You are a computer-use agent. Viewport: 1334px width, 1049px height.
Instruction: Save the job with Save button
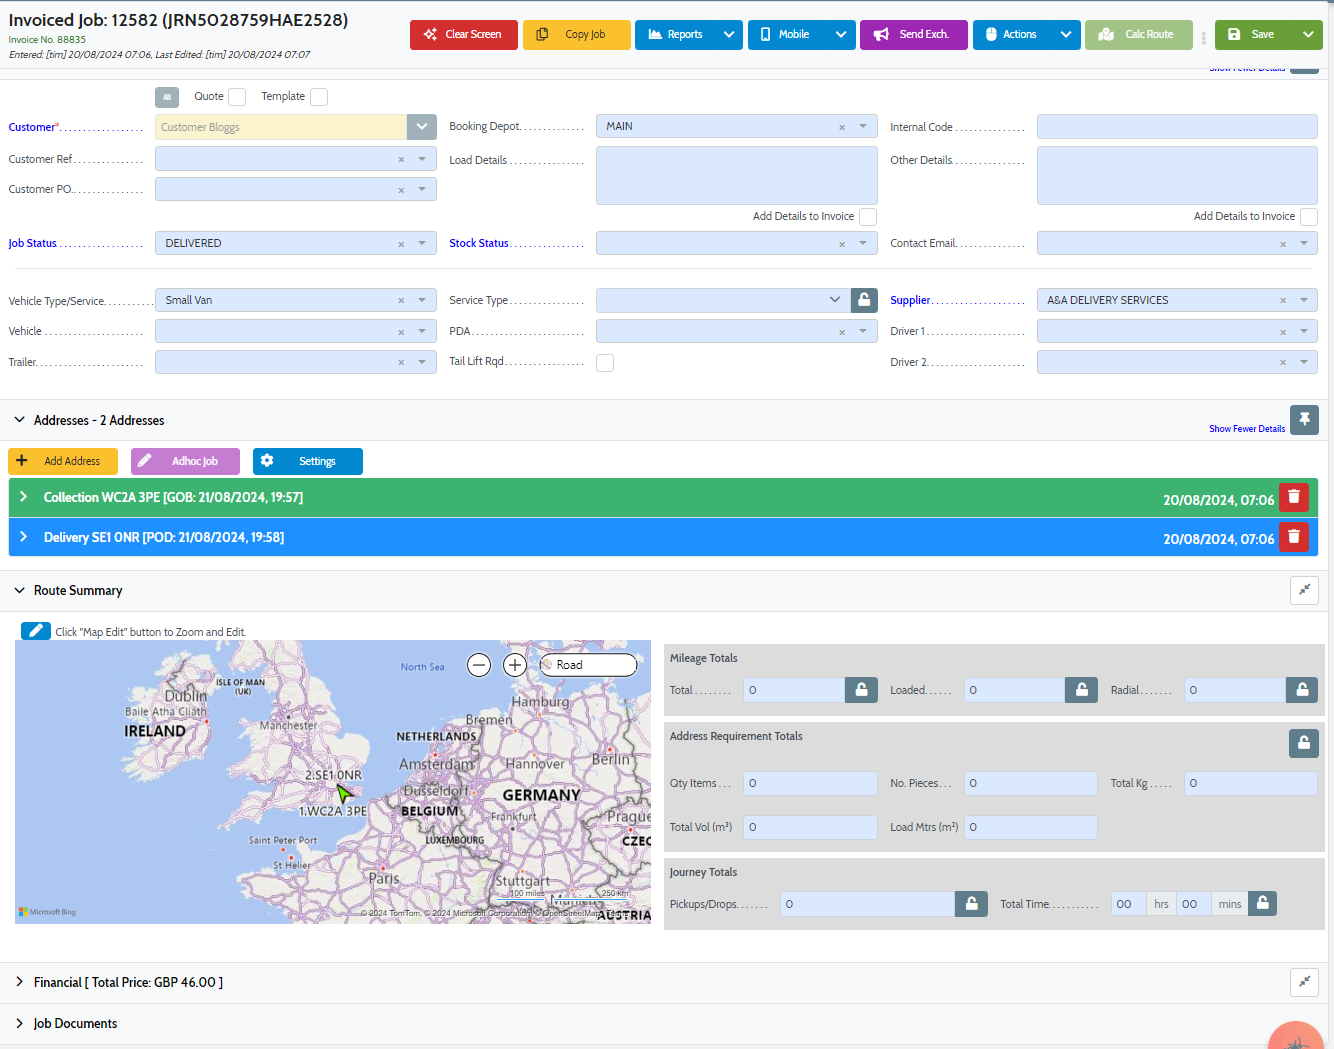tap(1254, 34)
